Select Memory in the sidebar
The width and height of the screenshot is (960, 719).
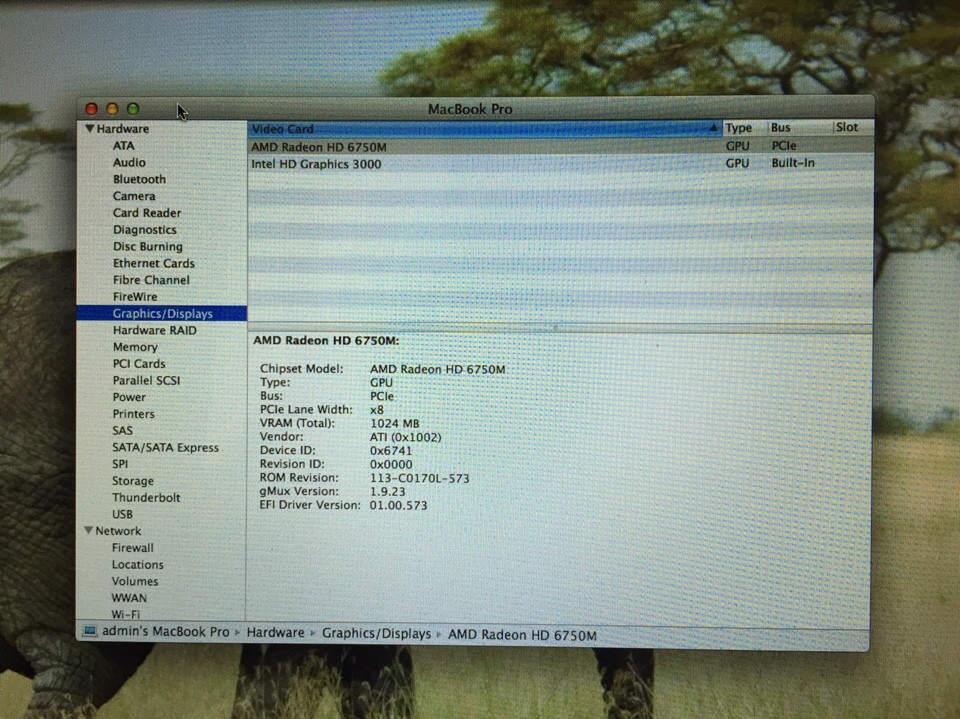pyautogui.click(x=135, y=347)
